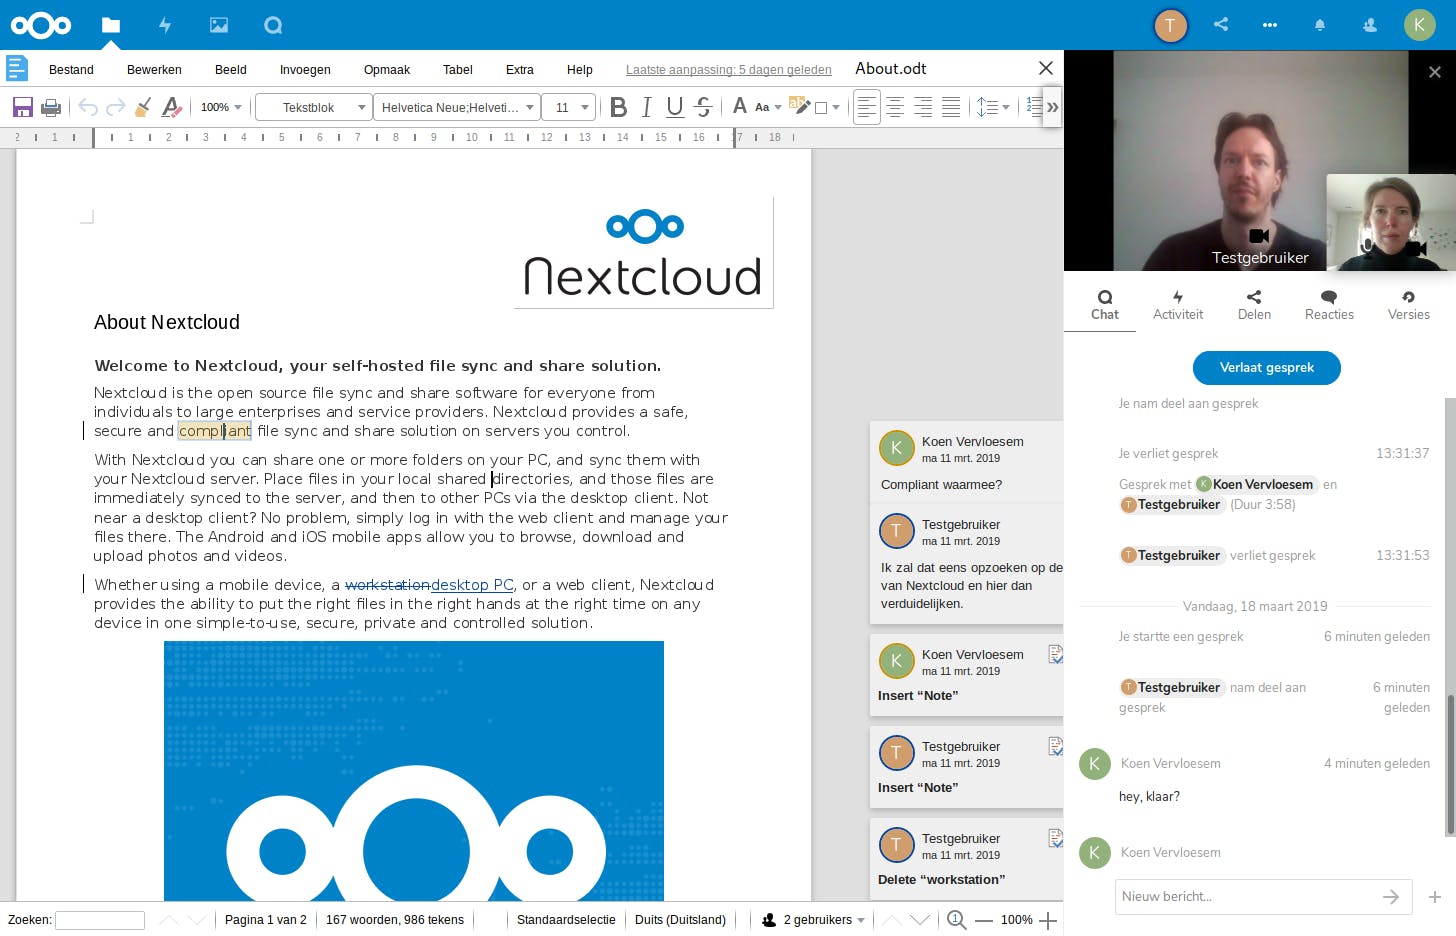1456x936 pixels.
Task: Click in the Zoeken search field
Action: click(100, 920)
